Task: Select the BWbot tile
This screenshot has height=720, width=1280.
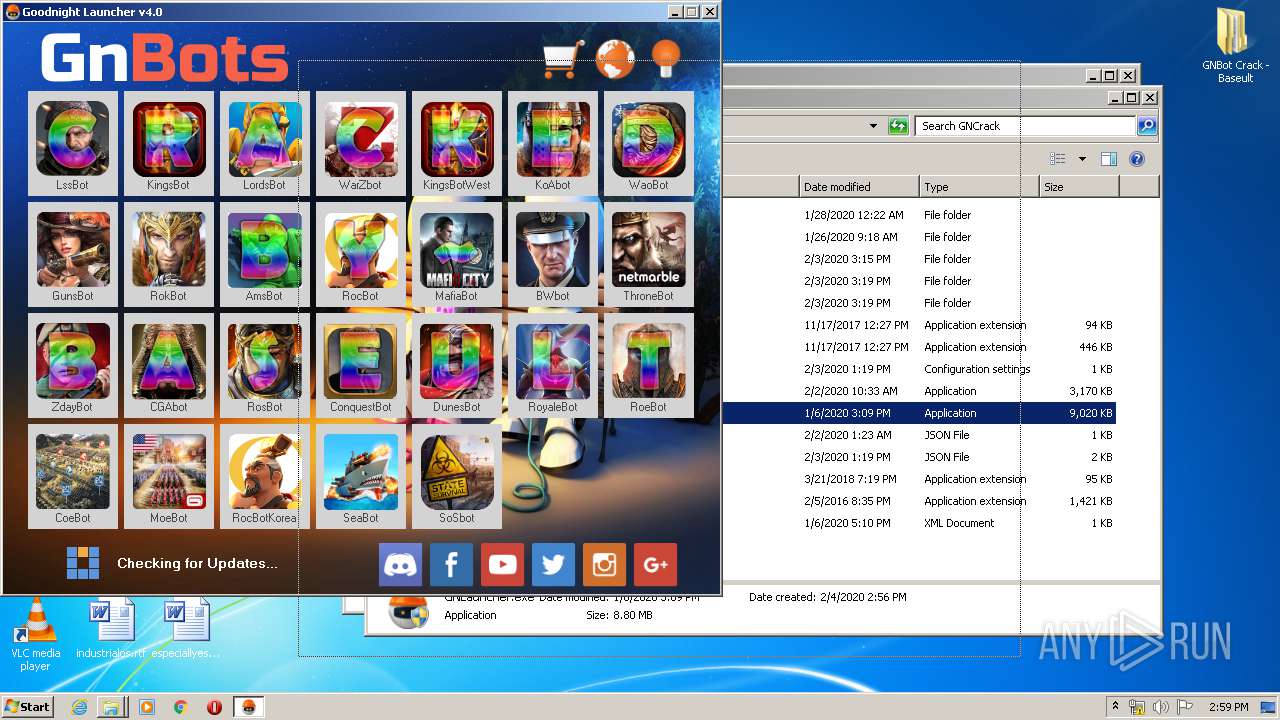Action: pos(553,254)
